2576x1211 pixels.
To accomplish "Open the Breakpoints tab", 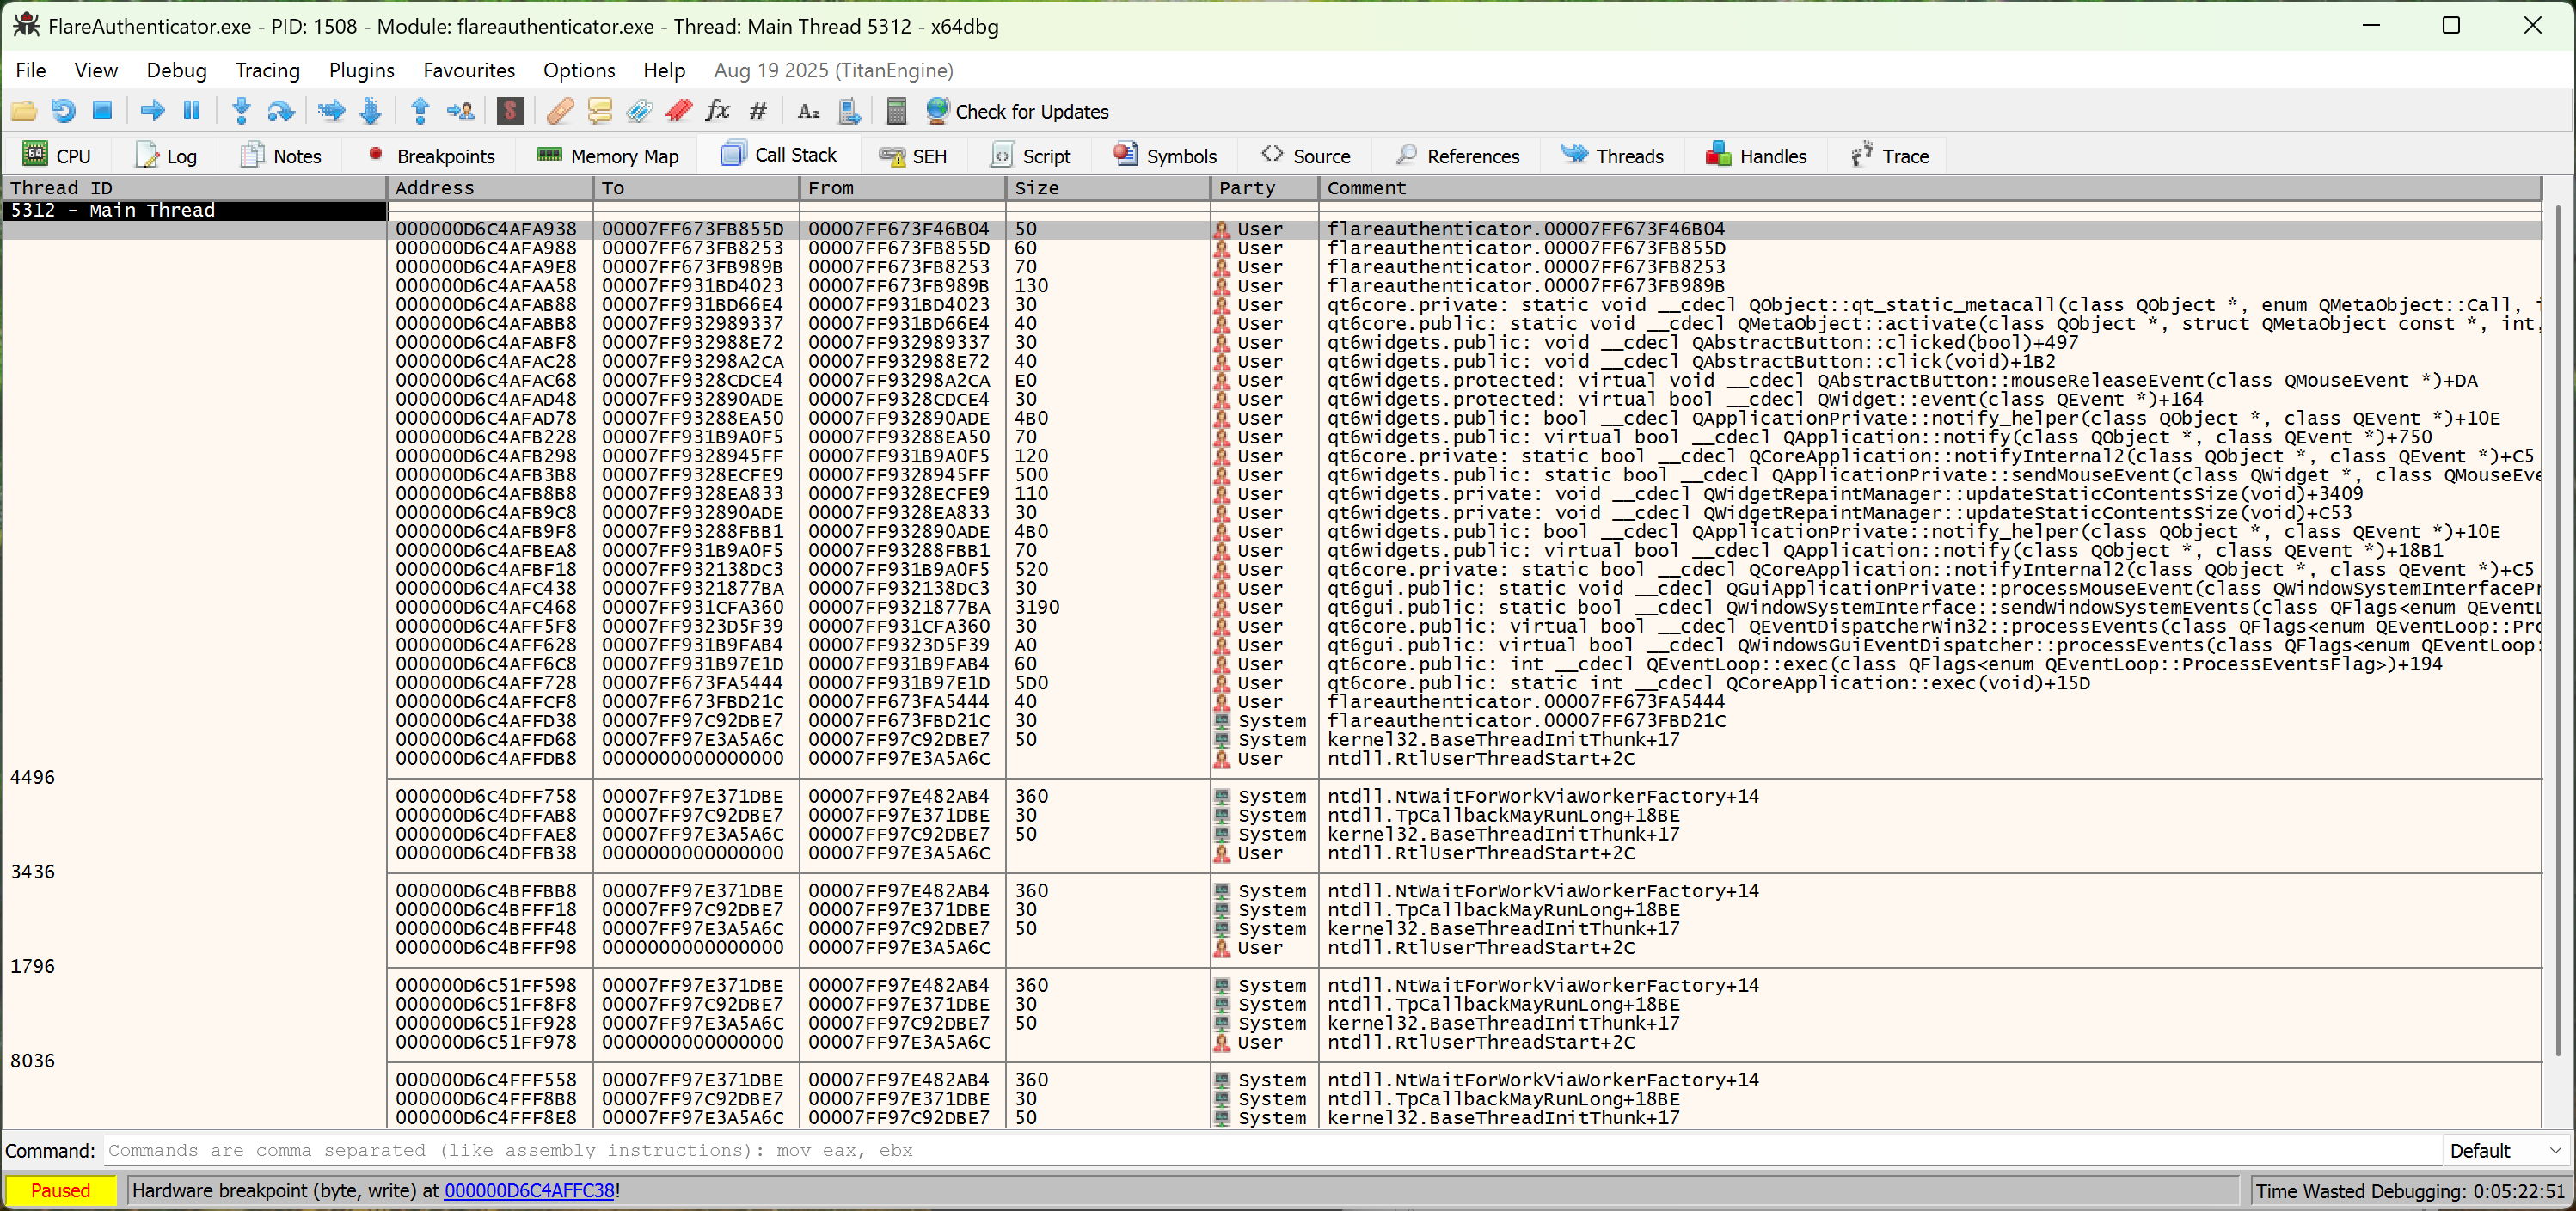I will (x=430, y=155).
